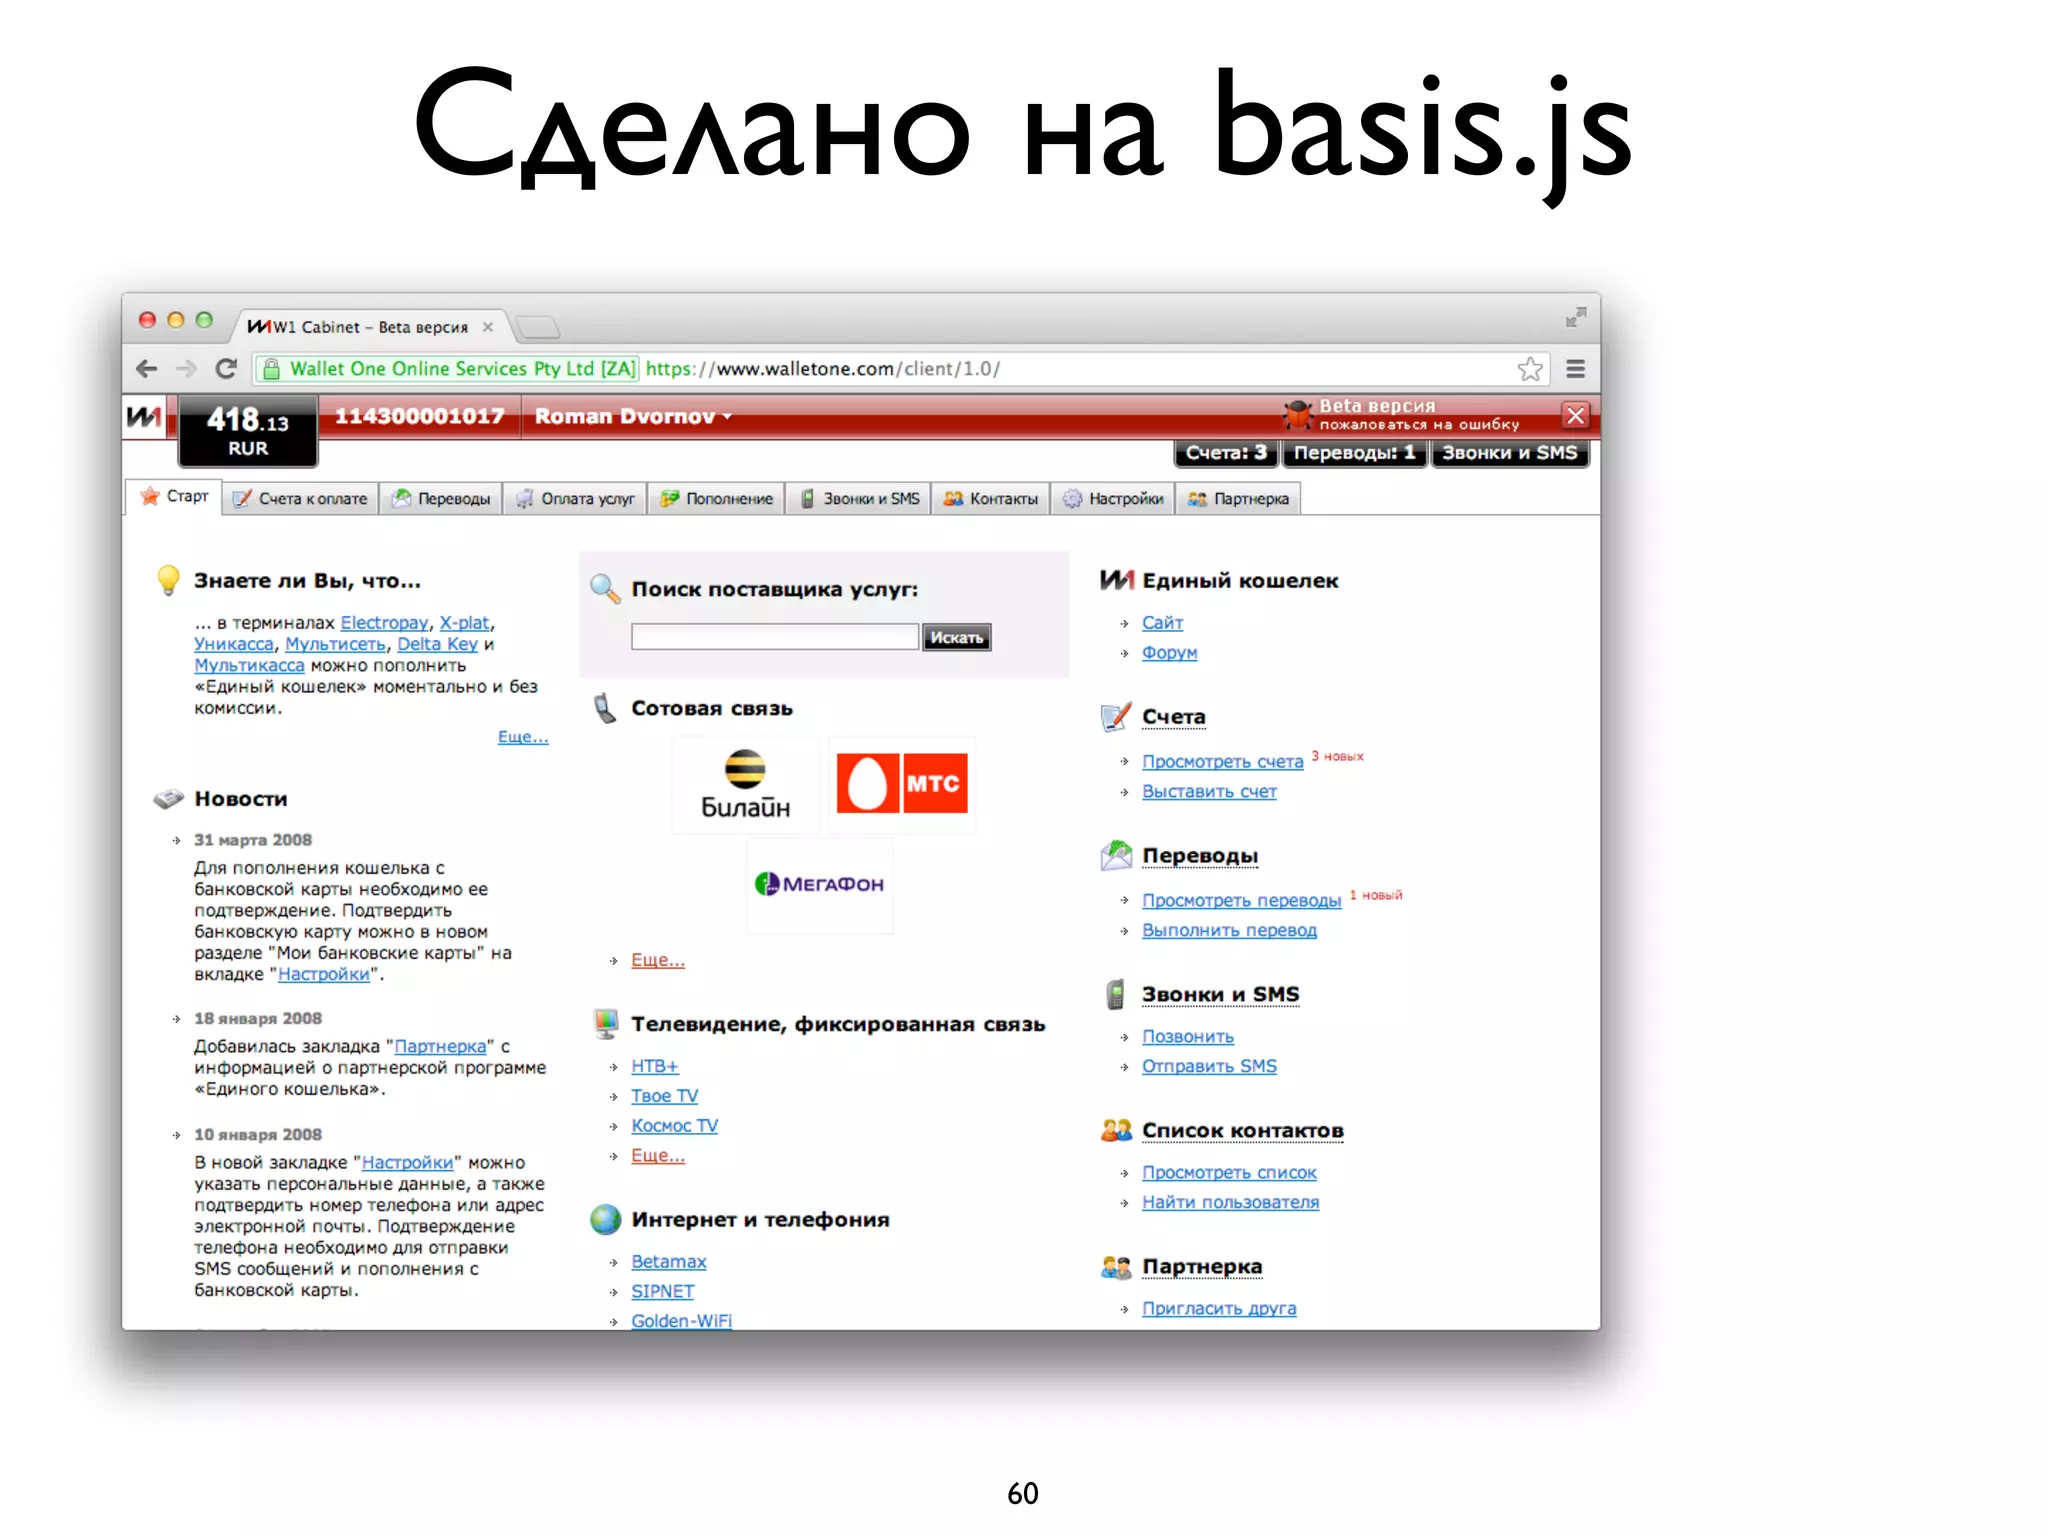The height and width of the screenshot is (1536, 2048).
Task: Toggle fullscreen with the window arrows icon
Action: (1576, 317)
